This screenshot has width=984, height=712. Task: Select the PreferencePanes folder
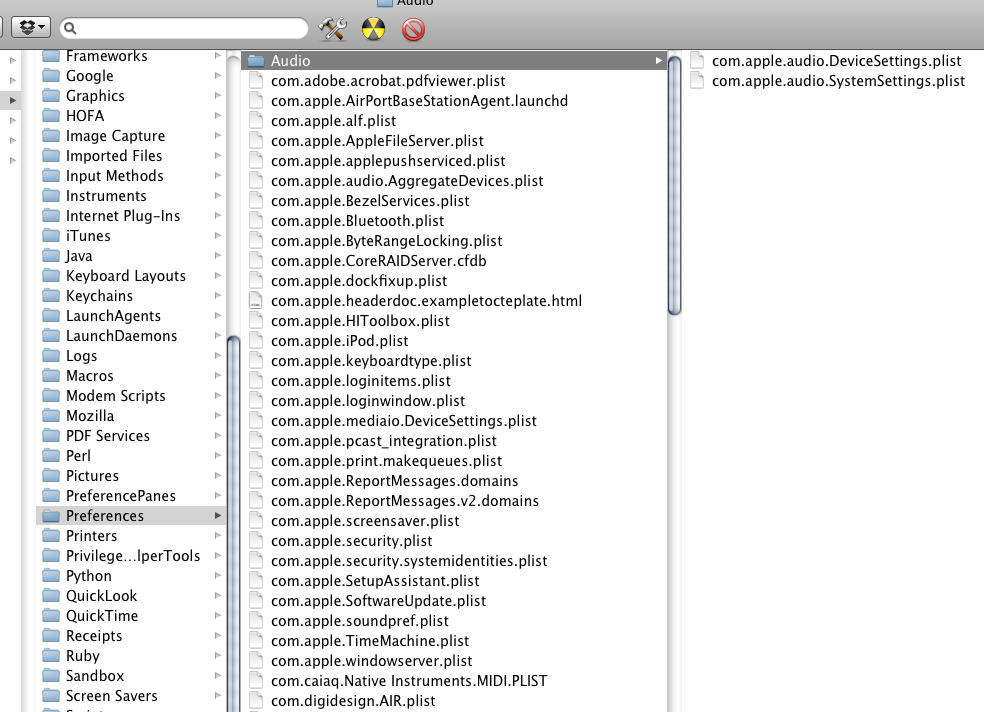[131, 496]
